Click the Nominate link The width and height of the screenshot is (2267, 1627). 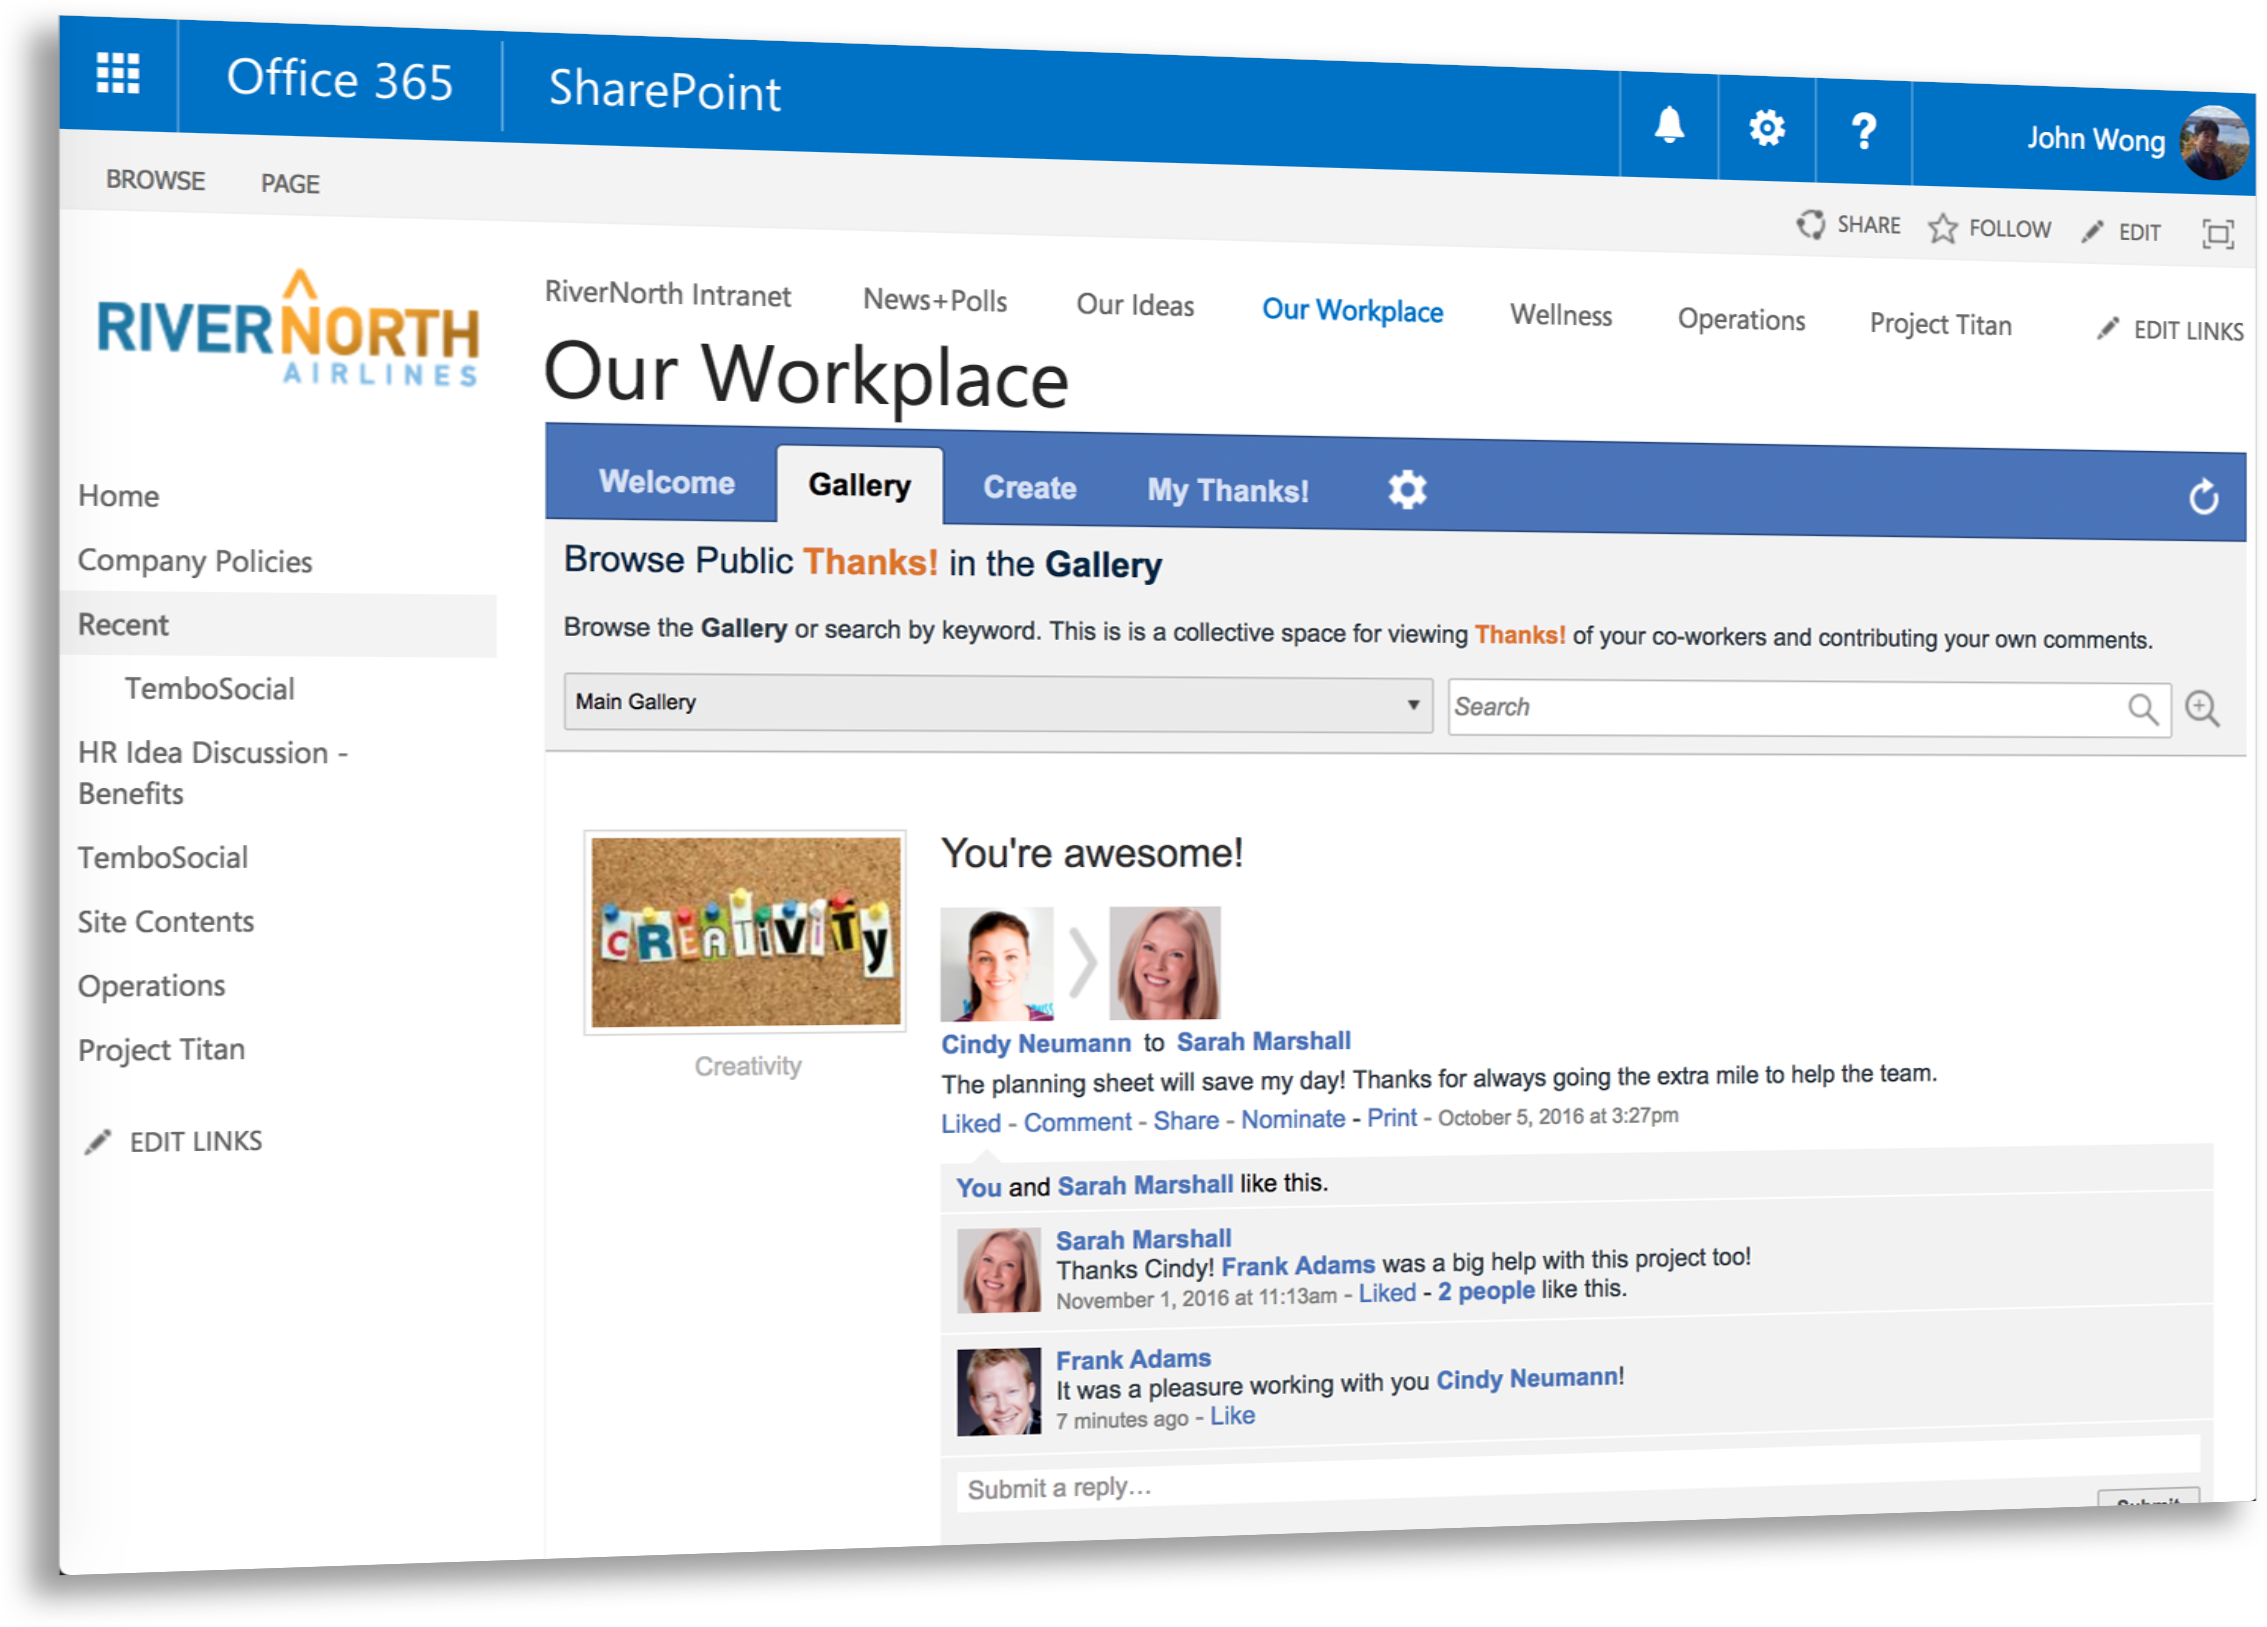coord(1292,1119)
